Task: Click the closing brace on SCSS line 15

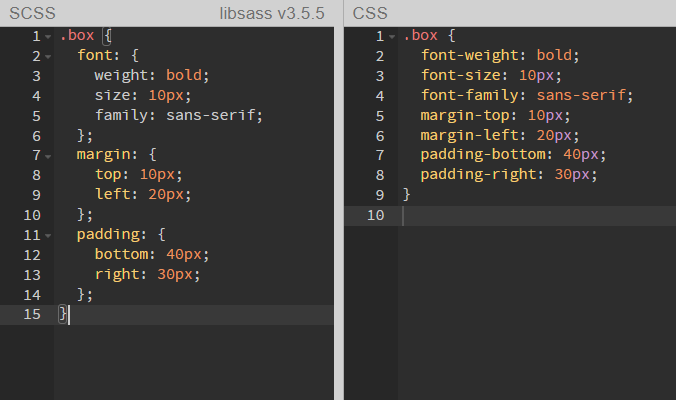Action: click(x=63, y=314)
